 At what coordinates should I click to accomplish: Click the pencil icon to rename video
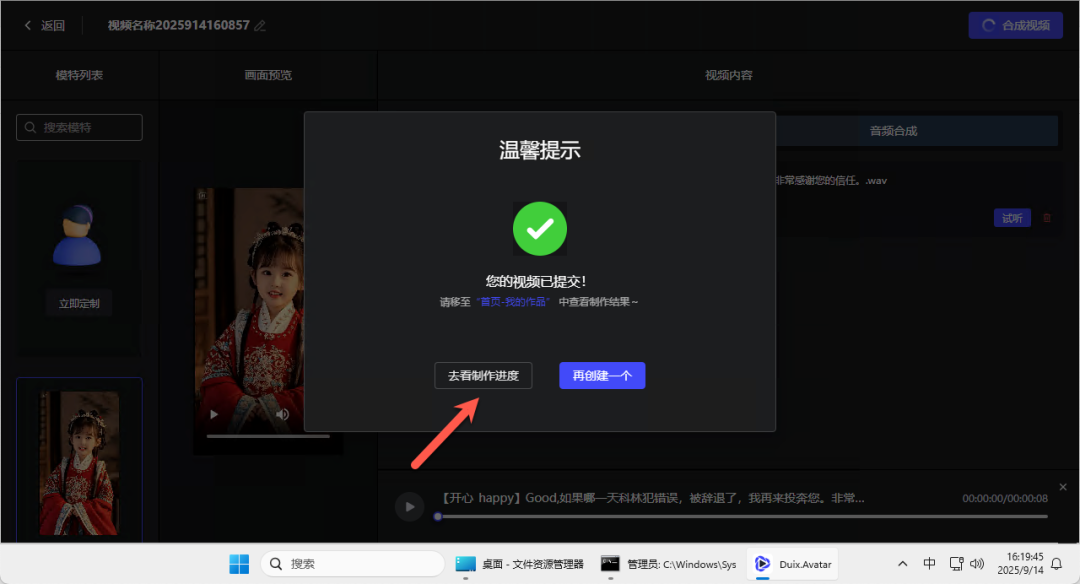click(260, 25)
